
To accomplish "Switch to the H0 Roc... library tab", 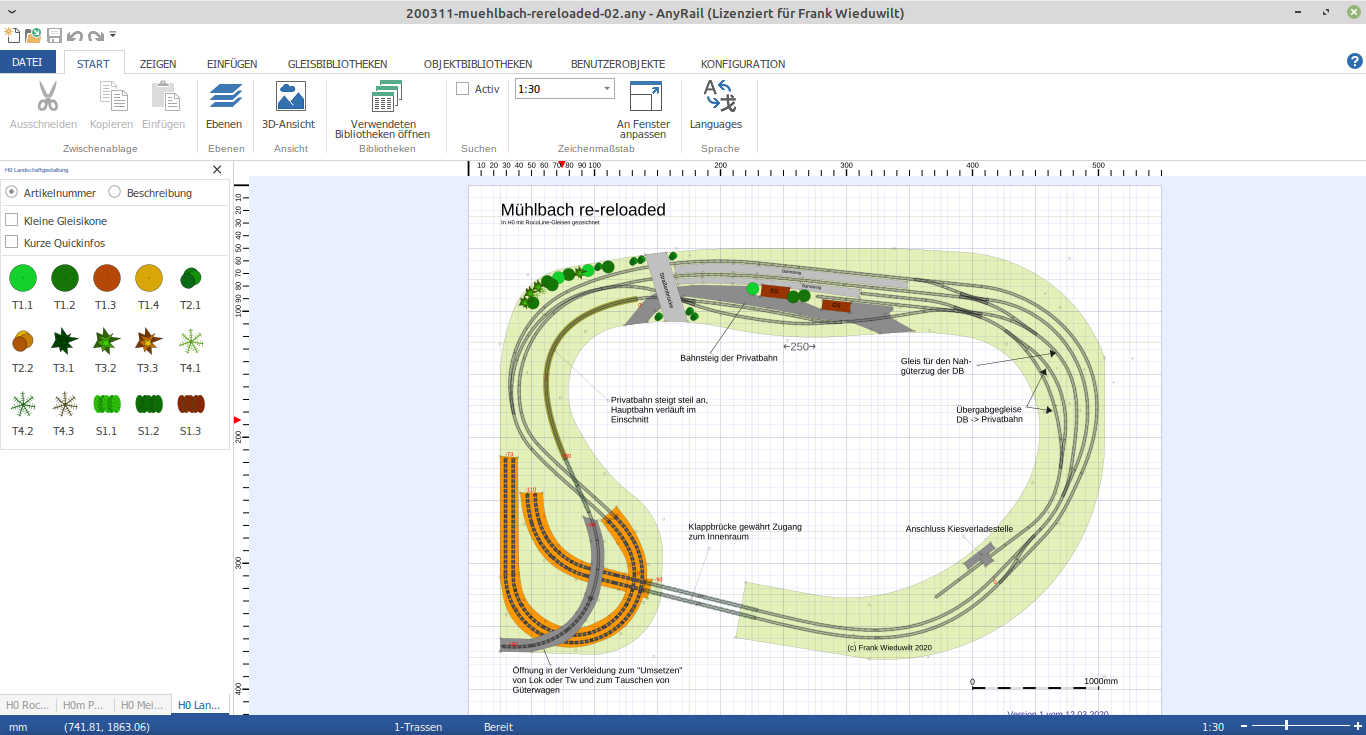I will point(28,705).
